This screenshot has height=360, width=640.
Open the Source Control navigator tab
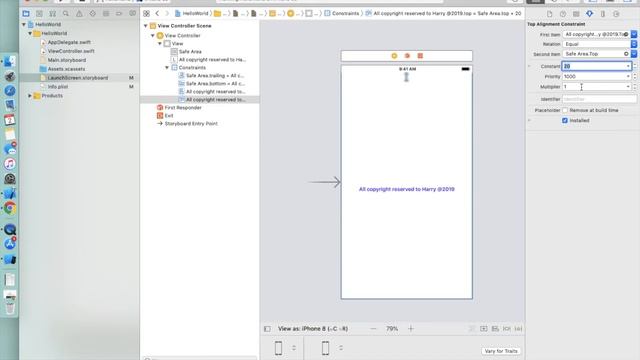(x=39, y=13)
